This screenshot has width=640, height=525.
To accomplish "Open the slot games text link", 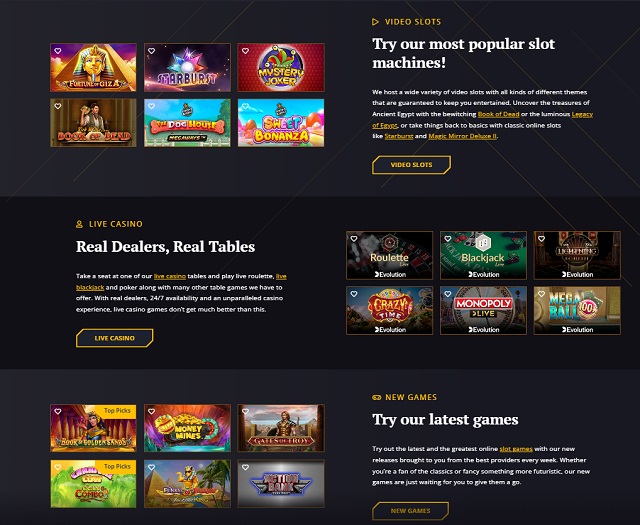I will pyautogui.click(x=516, y=449).
